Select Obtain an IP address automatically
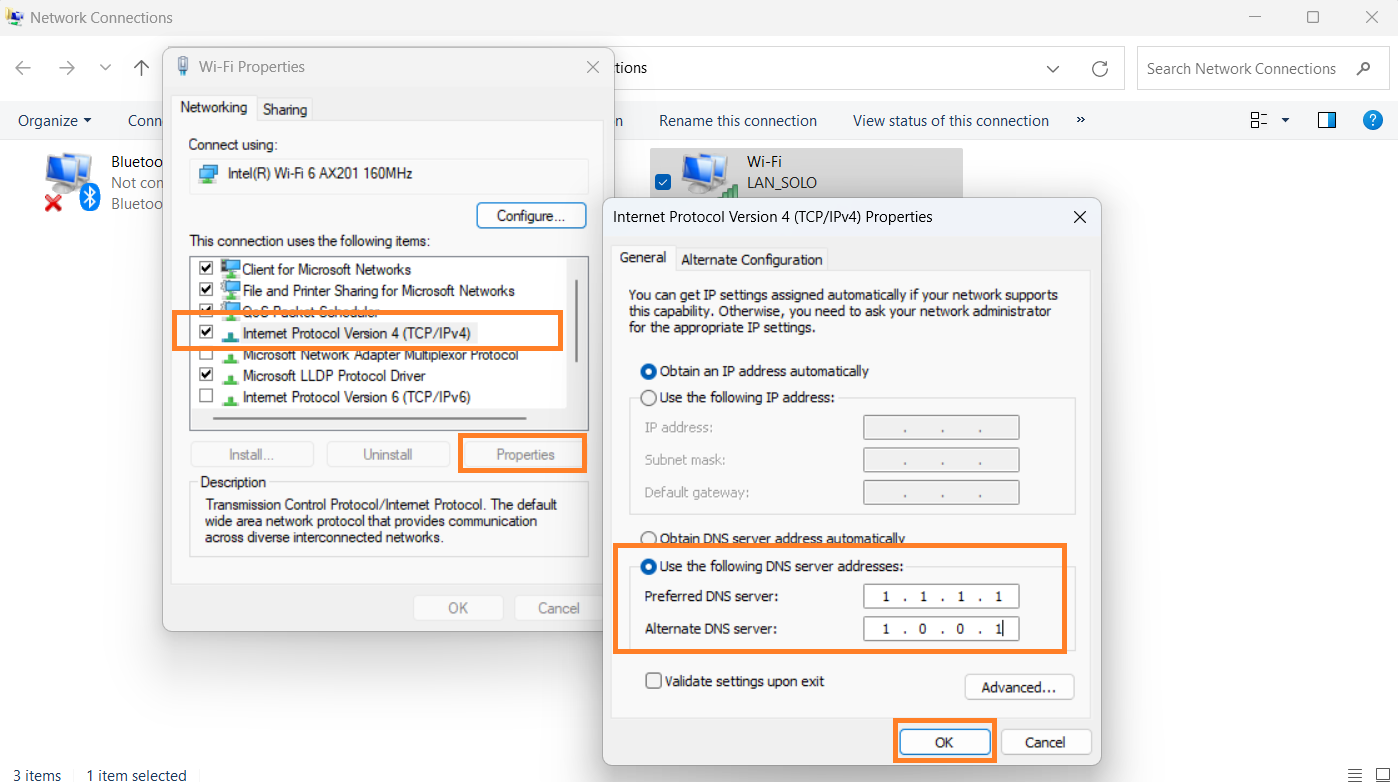This screenshot has width=1398, height=782. click(755, 371)
